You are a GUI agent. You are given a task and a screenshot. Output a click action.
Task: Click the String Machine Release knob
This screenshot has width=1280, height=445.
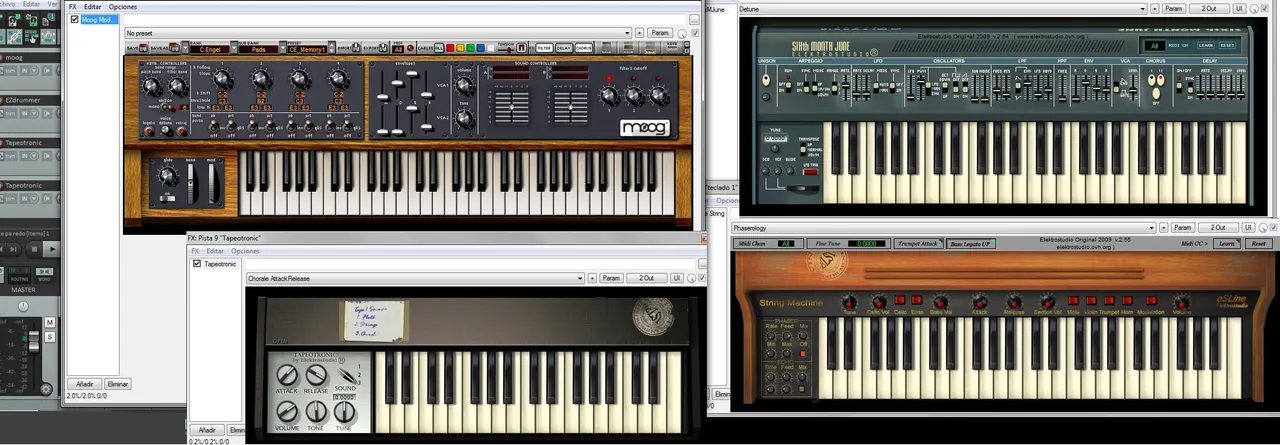(x=1014, y=302)
